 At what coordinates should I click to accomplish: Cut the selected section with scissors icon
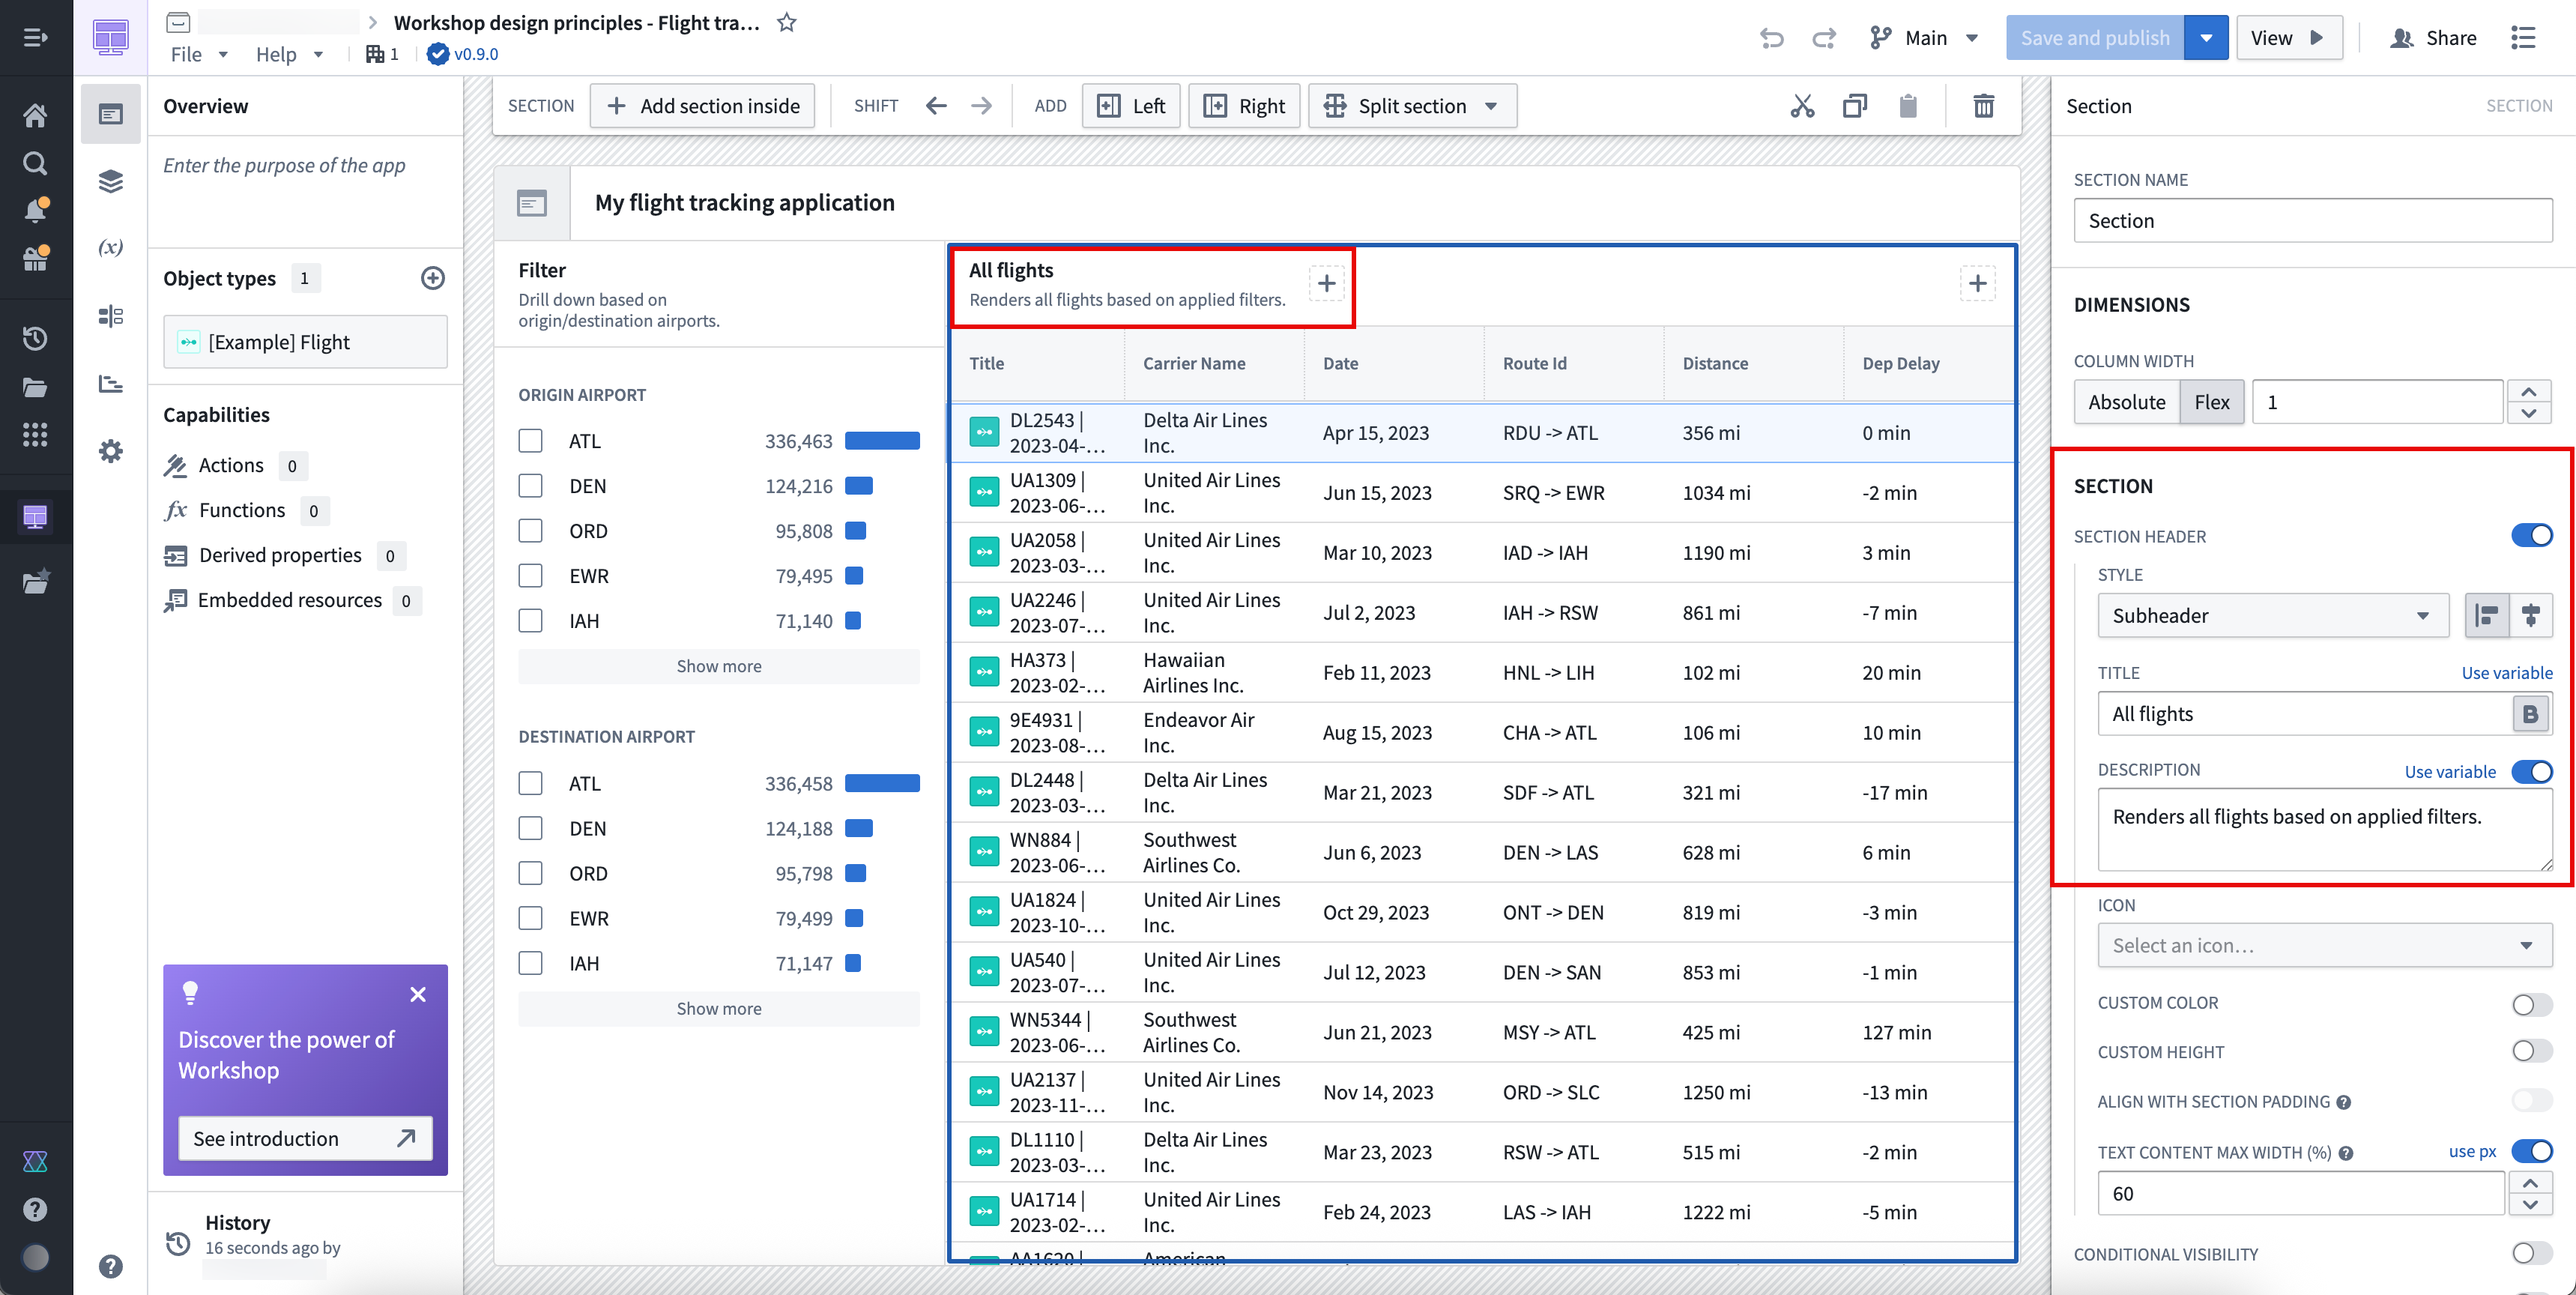(1802, 105)
